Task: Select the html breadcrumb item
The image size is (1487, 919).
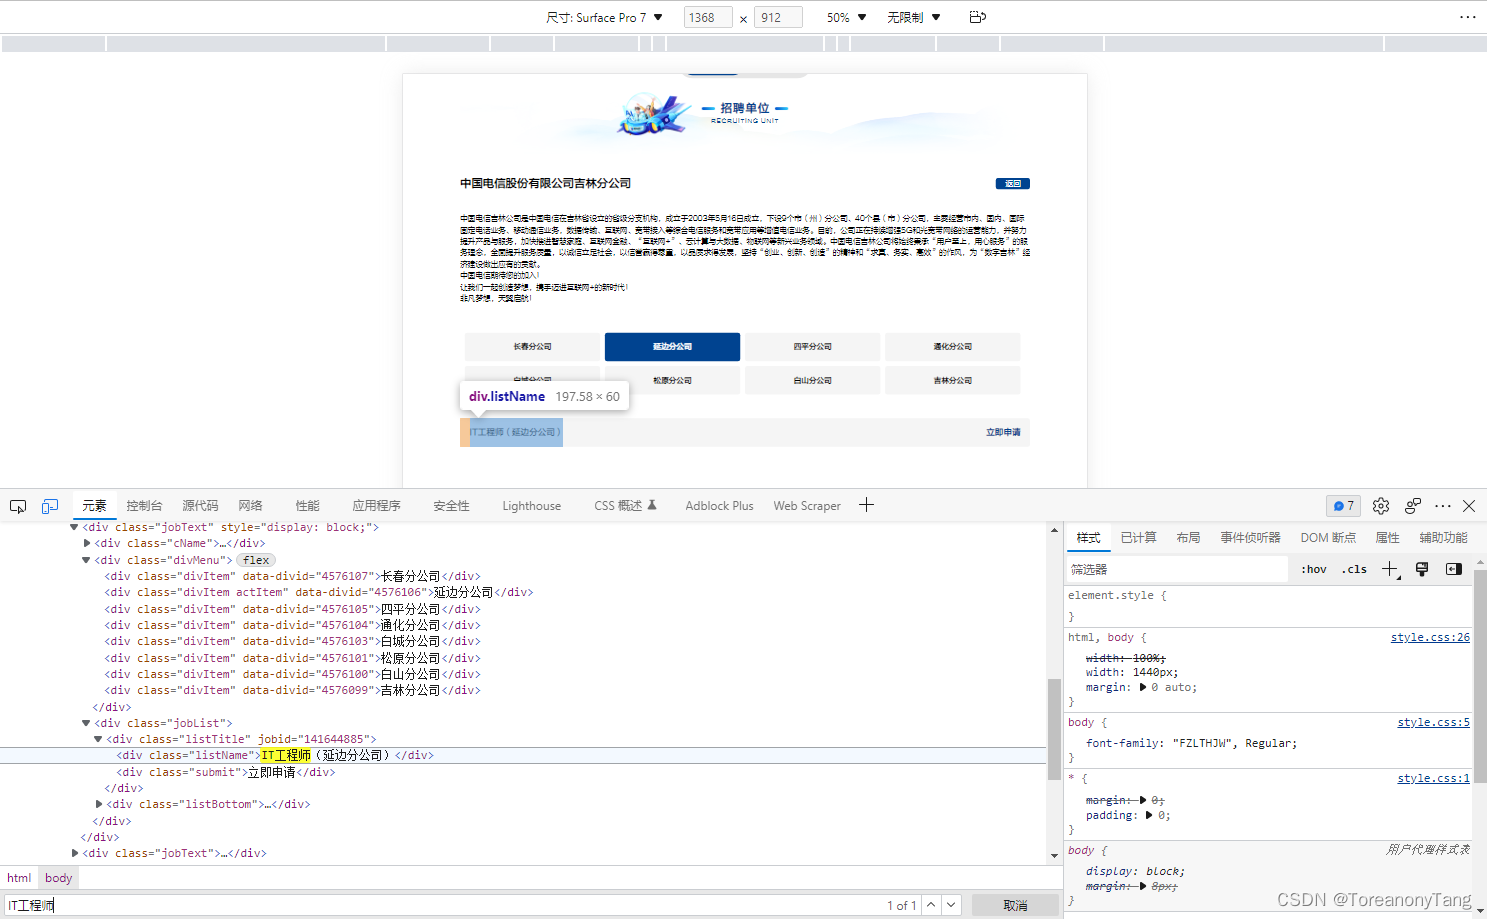Action: pos(19,878)
